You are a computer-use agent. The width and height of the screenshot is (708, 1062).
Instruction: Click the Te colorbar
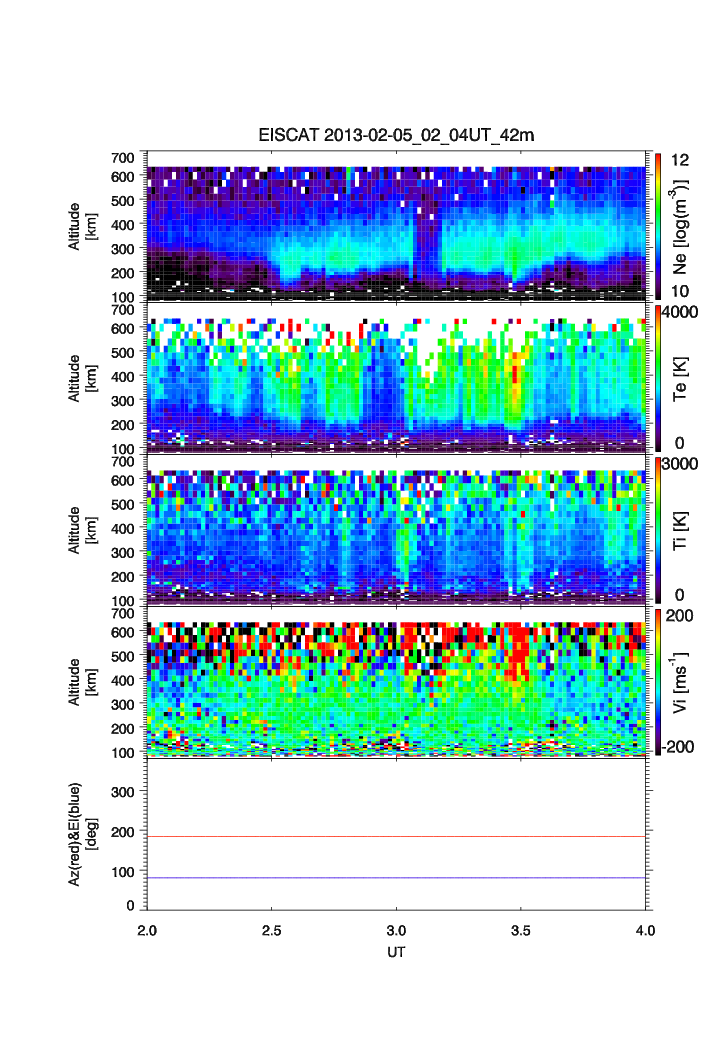tap(659, 378)
